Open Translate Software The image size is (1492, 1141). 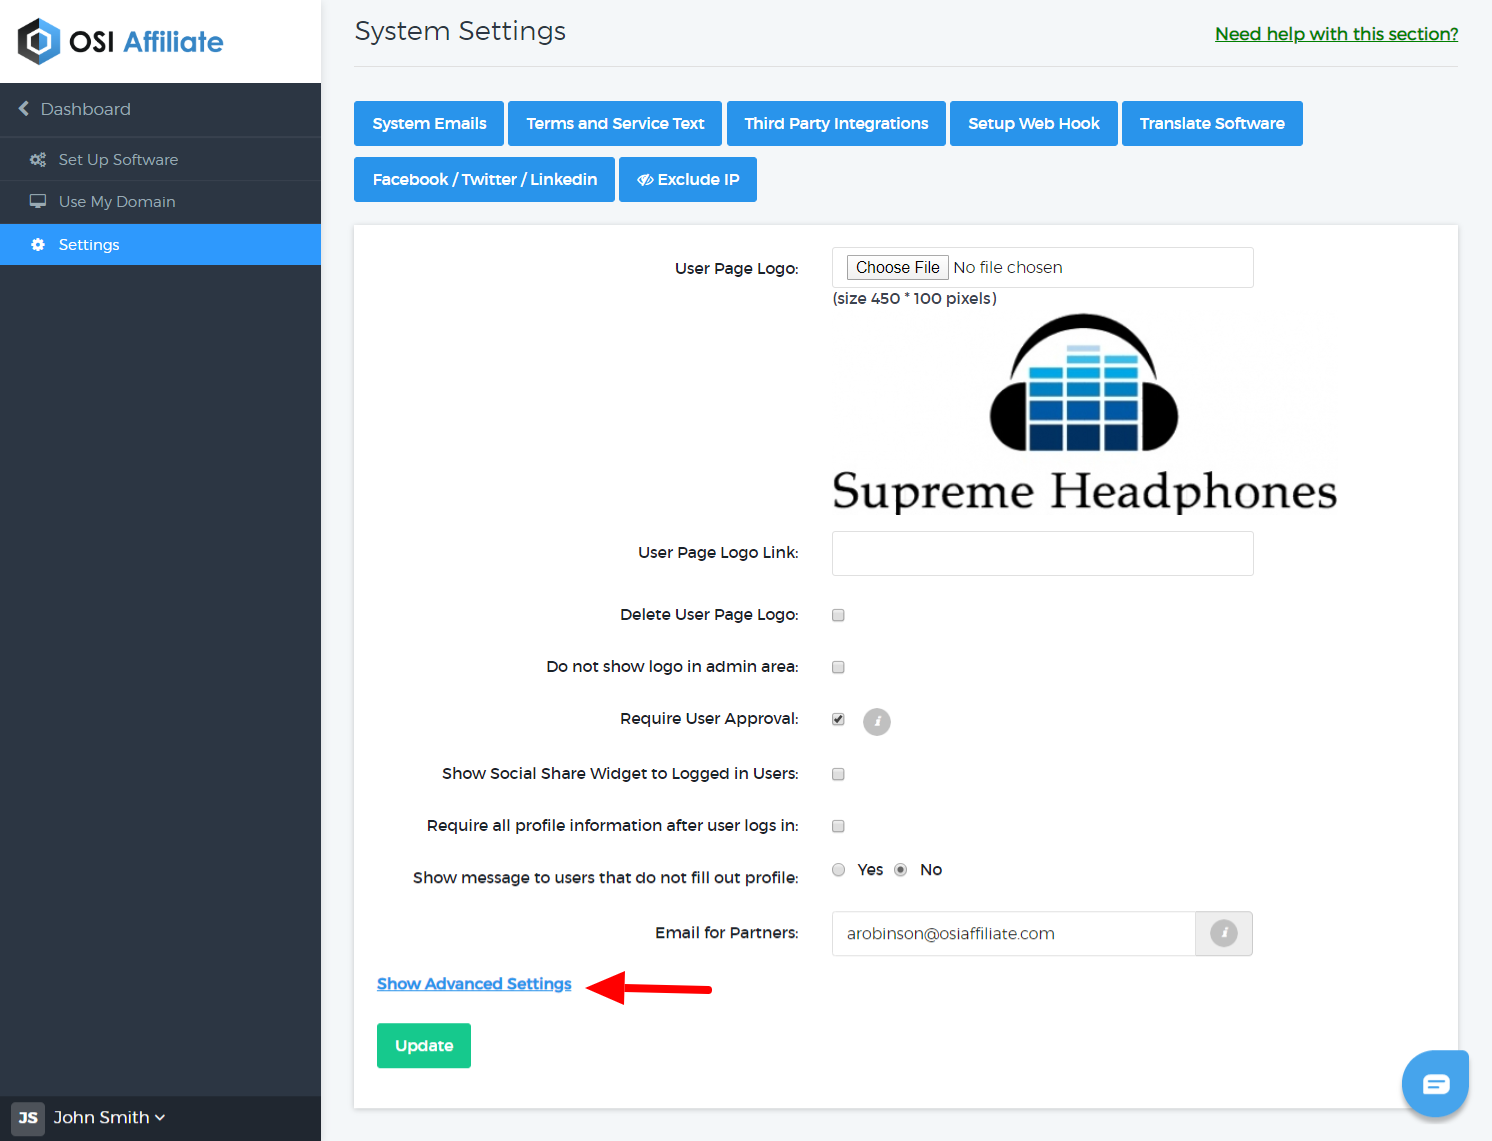(1212, 124)
